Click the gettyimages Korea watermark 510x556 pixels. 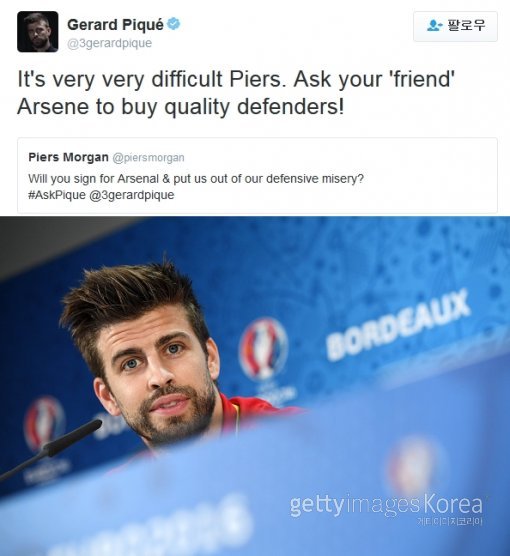(x=386, y=506)
